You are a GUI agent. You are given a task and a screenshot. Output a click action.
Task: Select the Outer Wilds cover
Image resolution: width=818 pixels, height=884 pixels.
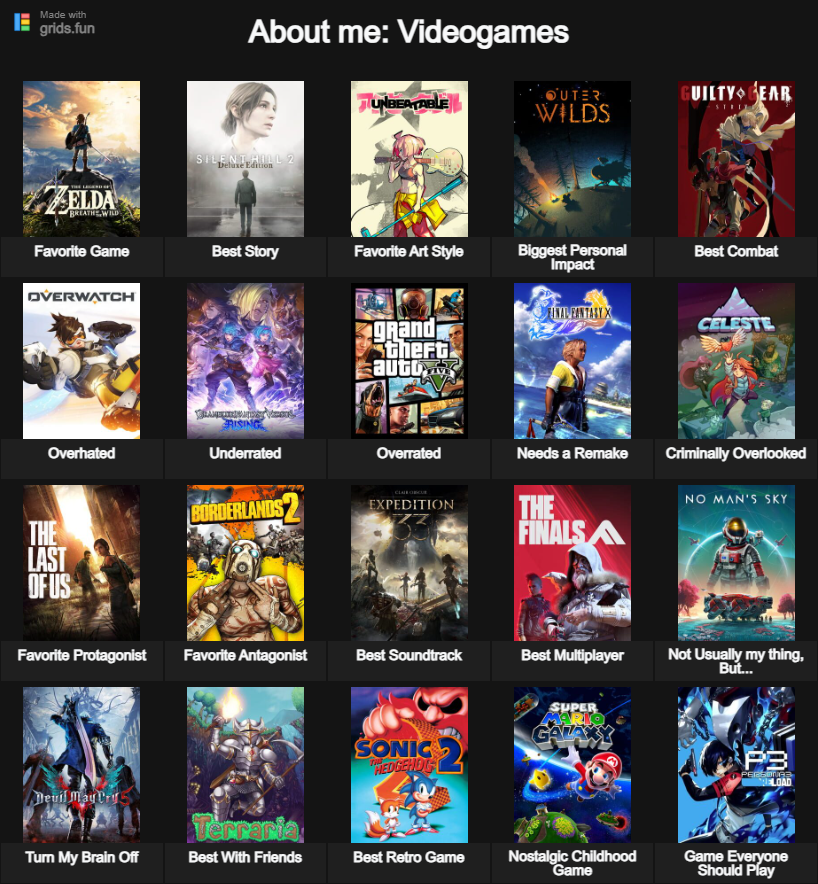(x=572, y=158)
